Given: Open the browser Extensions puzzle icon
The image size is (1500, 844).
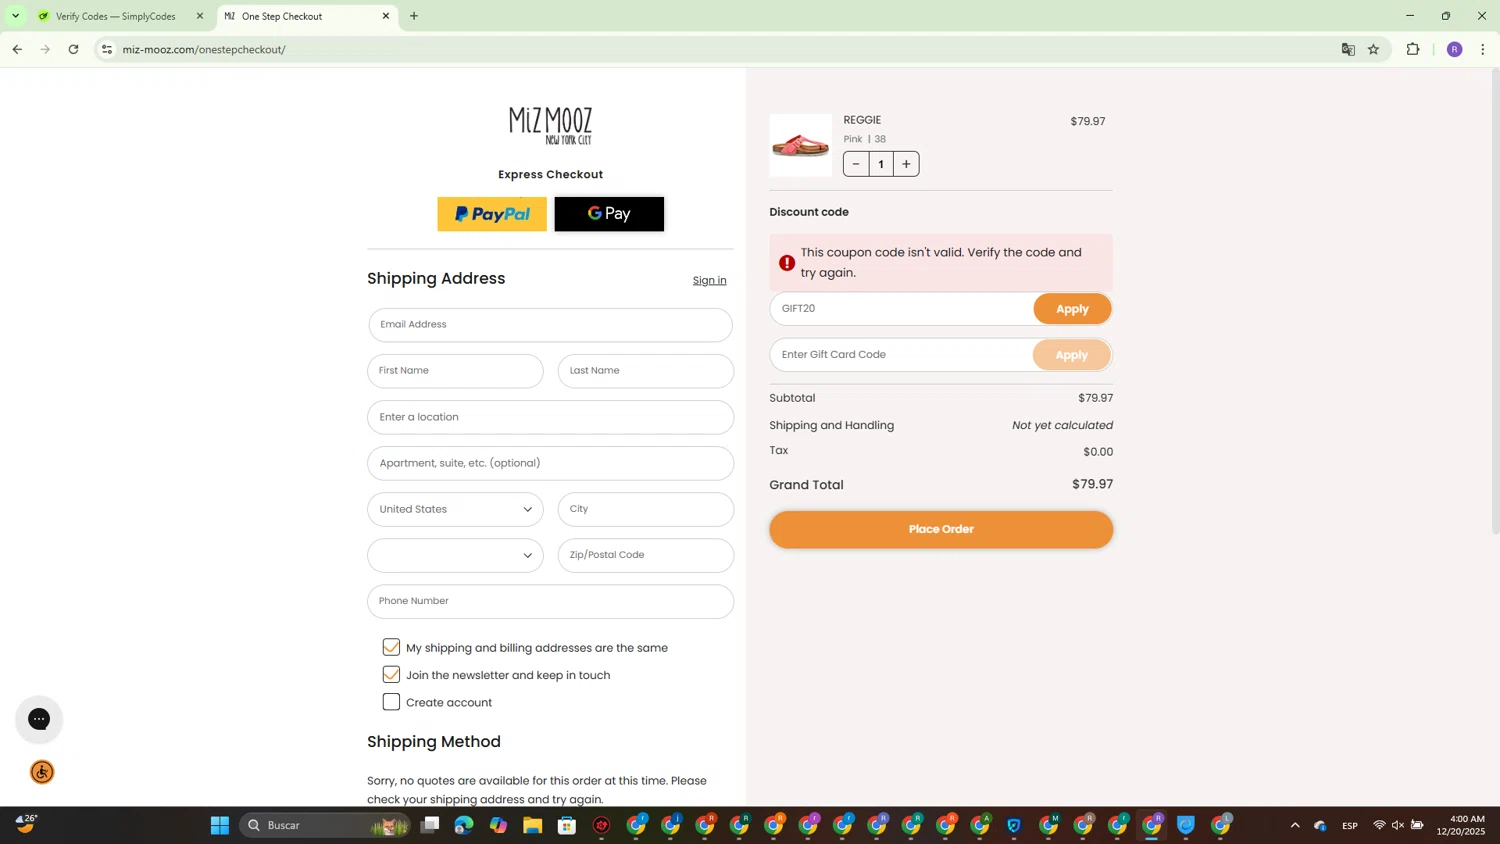Looking at the screenshot, I should 1413,49.
